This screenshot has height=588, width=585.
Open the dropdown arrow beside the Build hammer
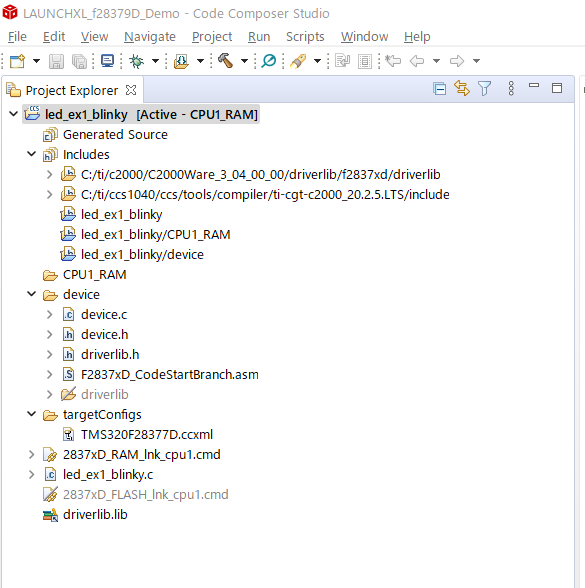tap(244, 61)
